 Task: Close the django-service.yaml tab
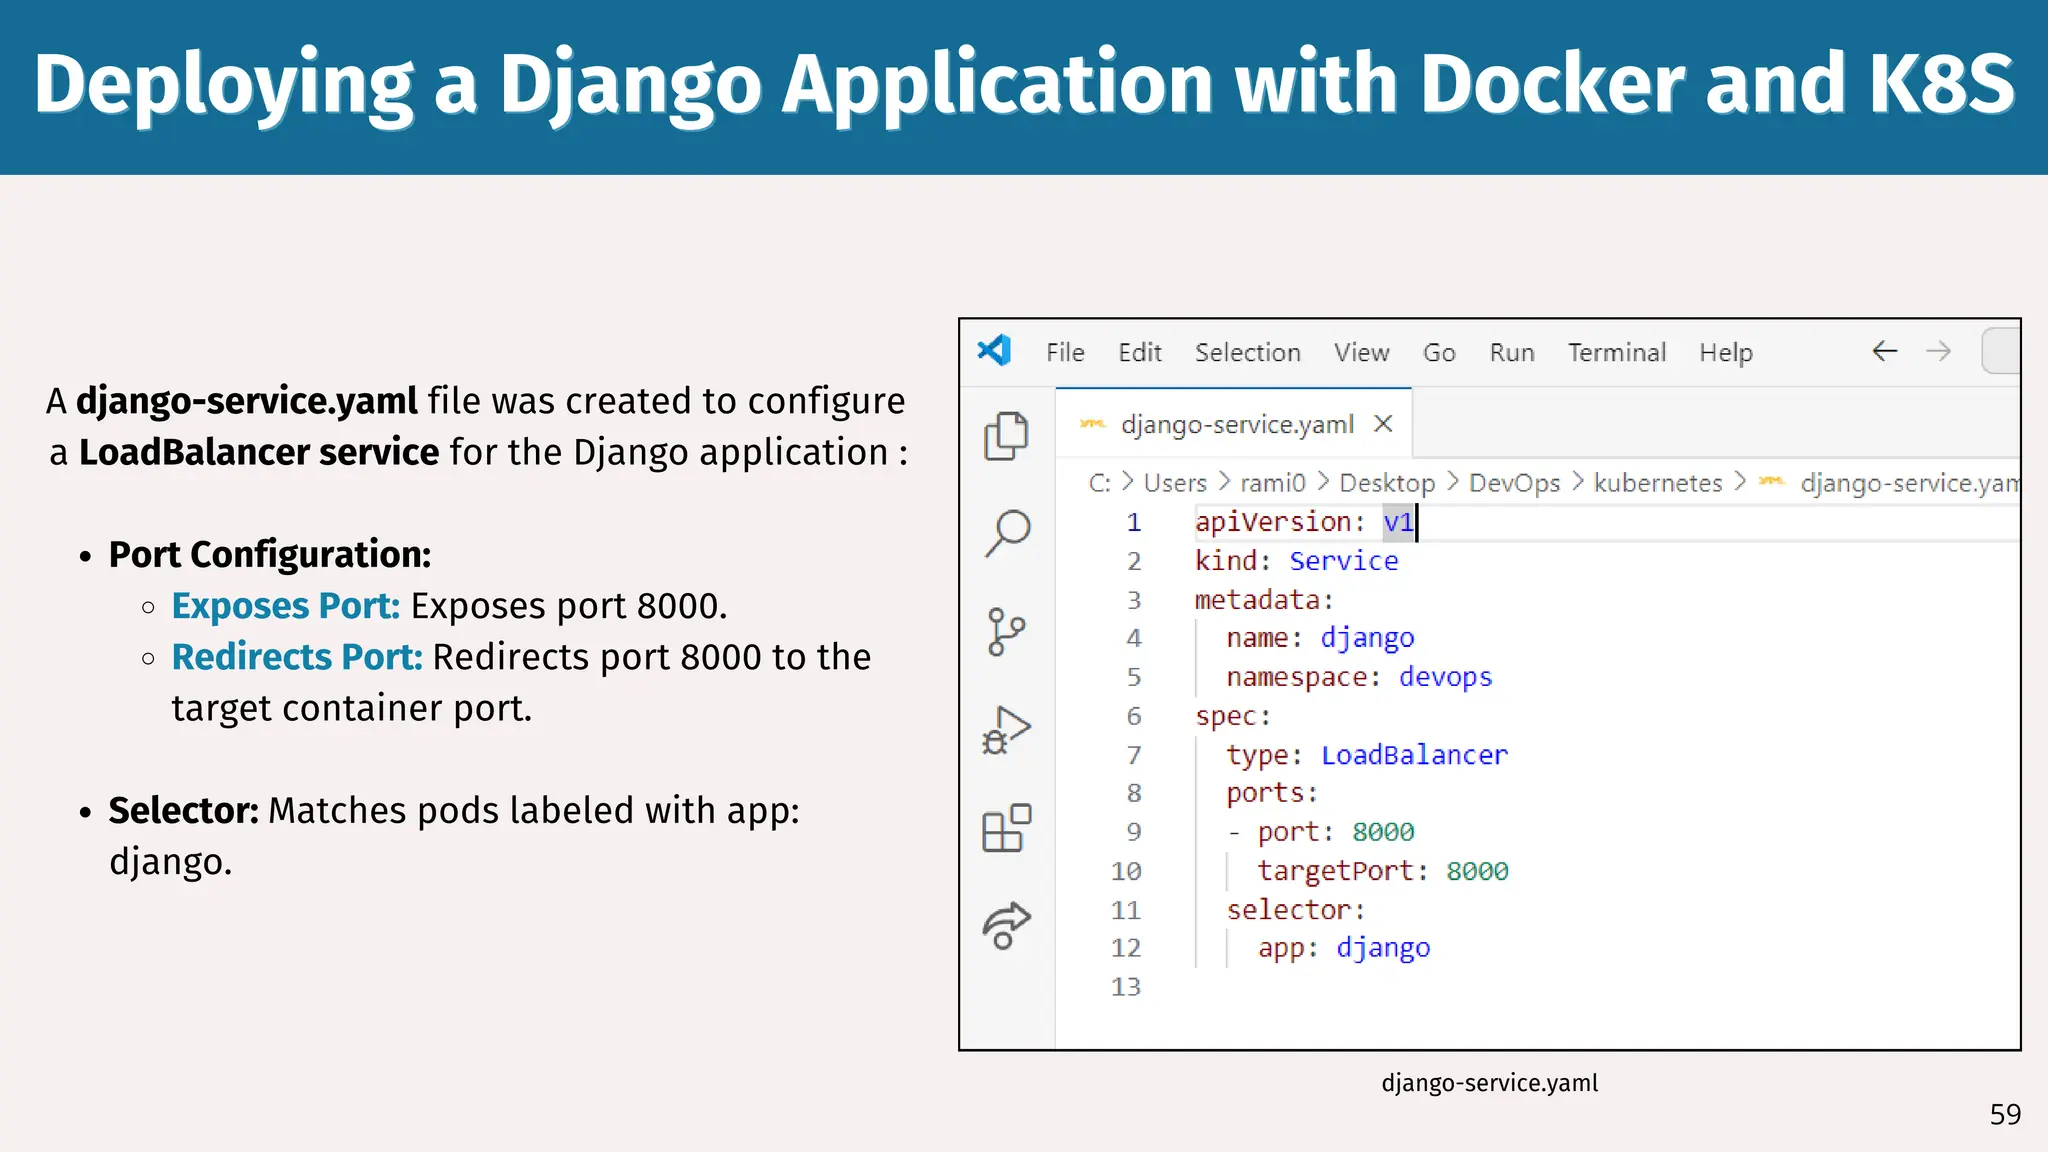point(1383,424)
